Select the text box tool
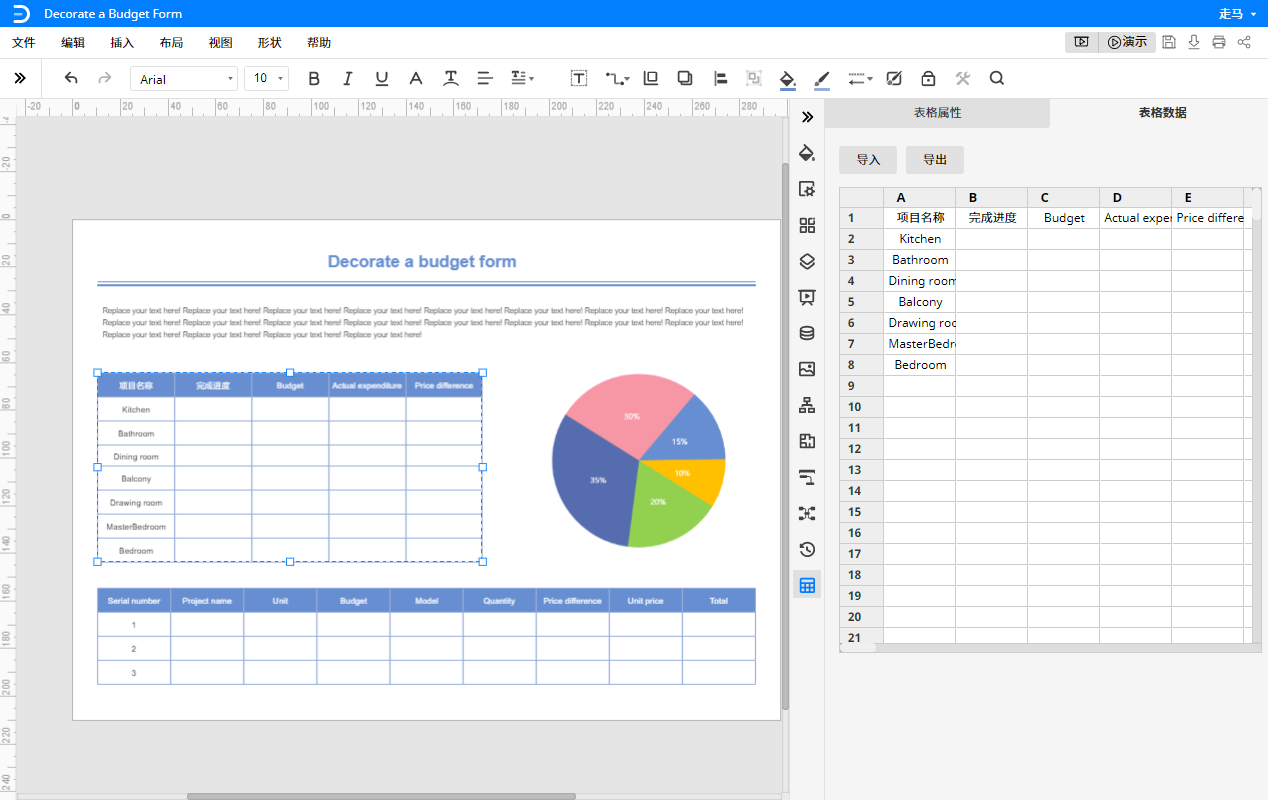 579,78
